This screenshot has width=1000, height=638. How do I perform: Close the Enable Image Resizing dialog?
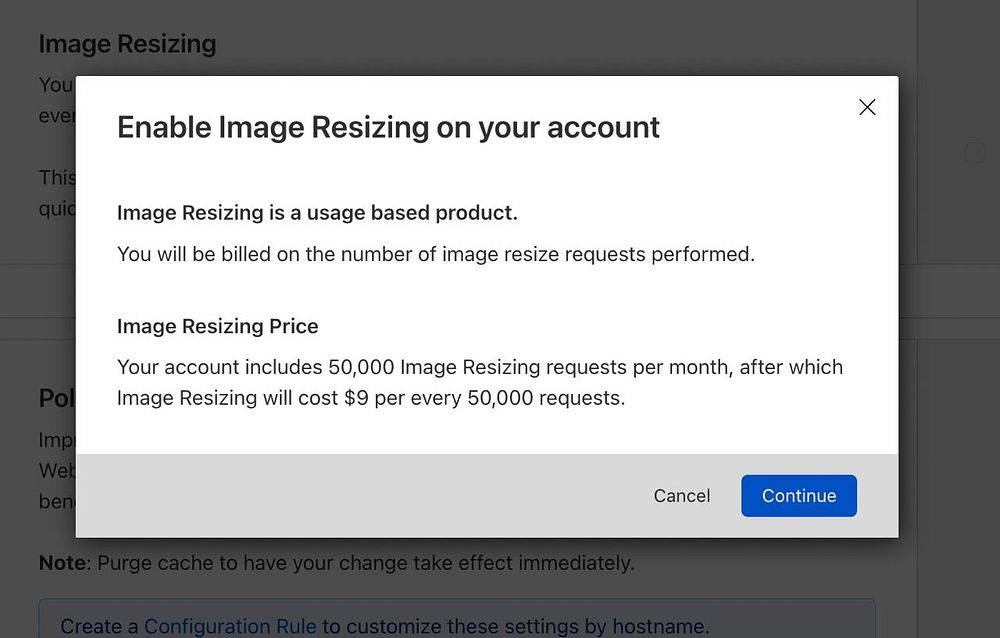867,107
